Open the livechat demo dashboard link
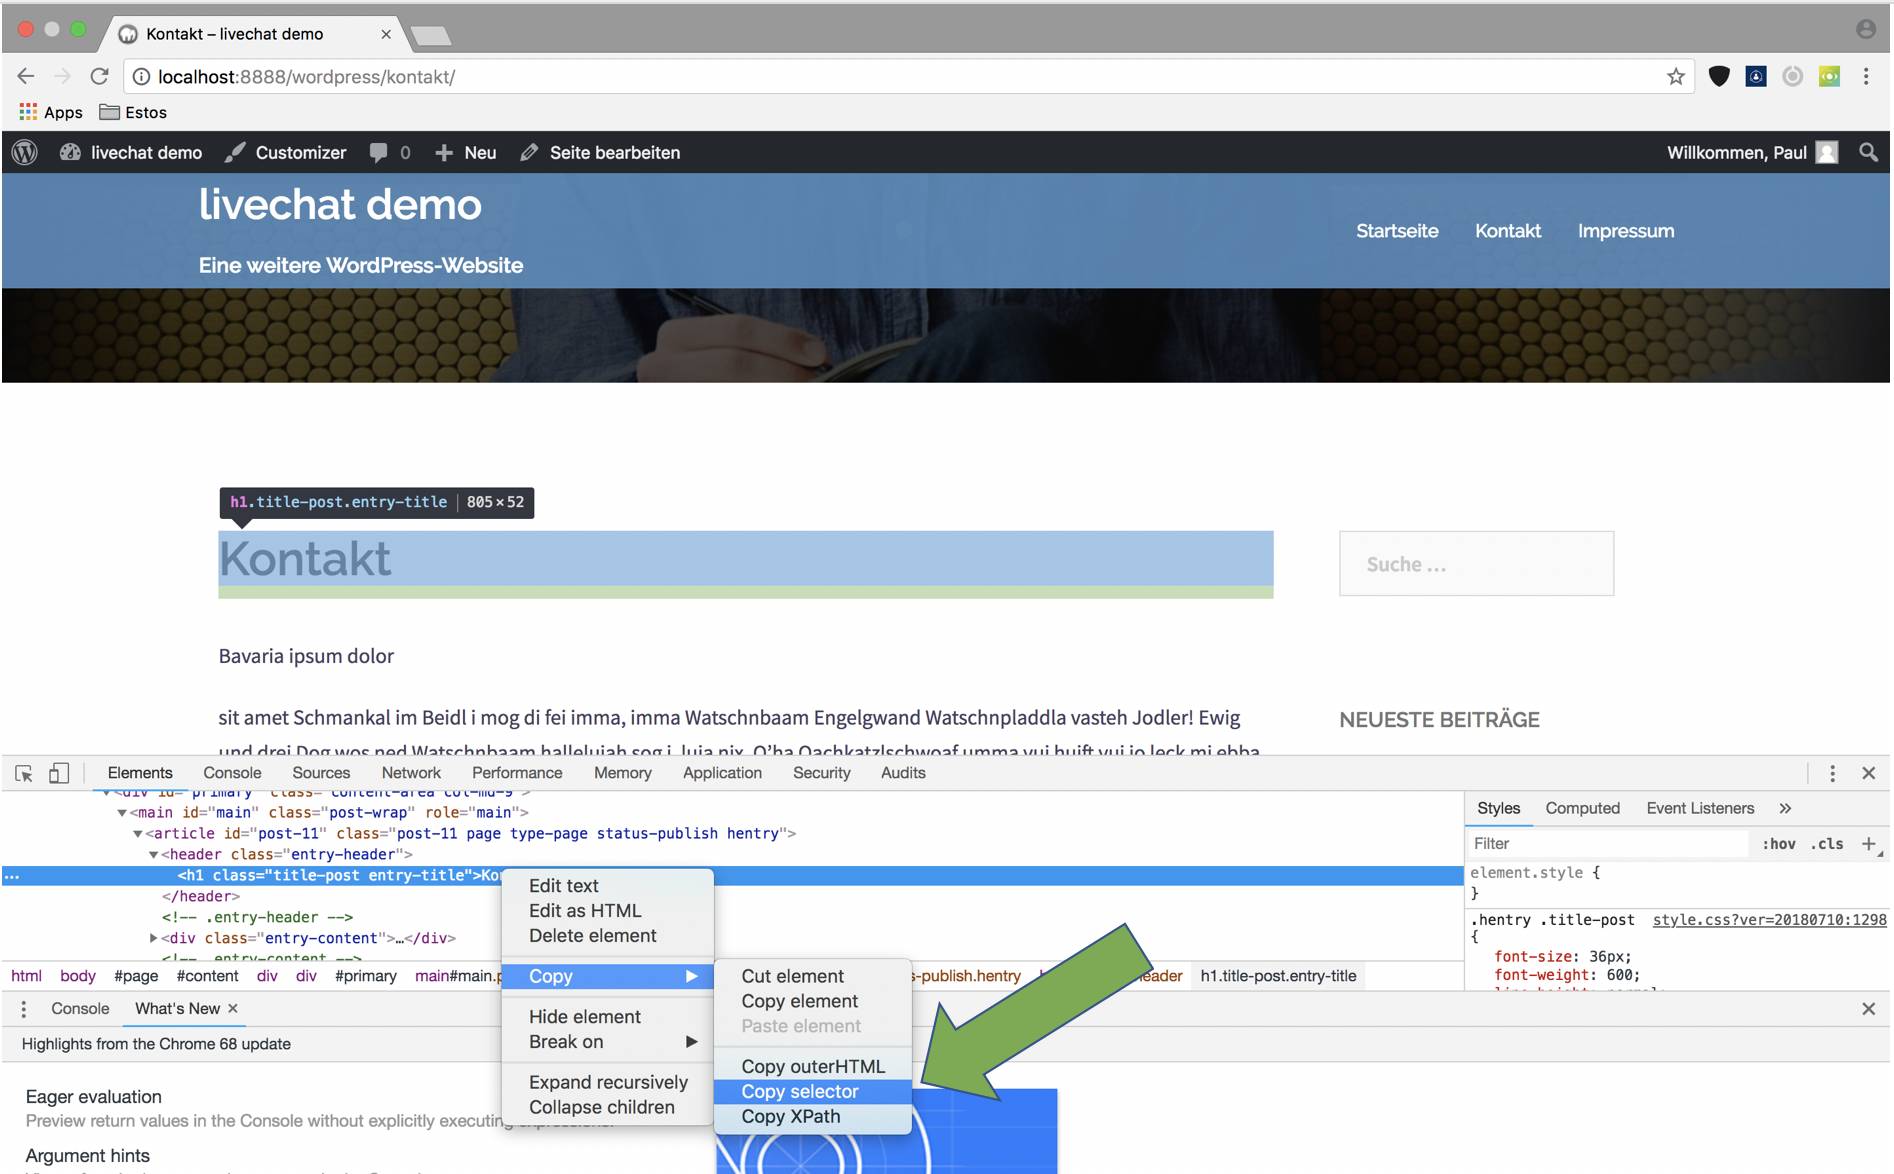This screenshot has height=1174, width=1894. (131, 152)
